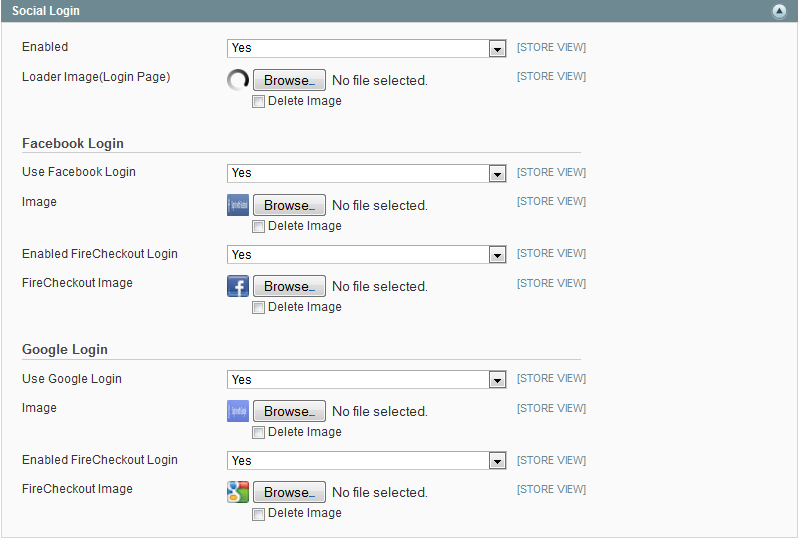Open Facebook Enabled FireCheckout Login dropdown
Image resolution: width=800 pixels, height=539 pixels.
(367, 255)
